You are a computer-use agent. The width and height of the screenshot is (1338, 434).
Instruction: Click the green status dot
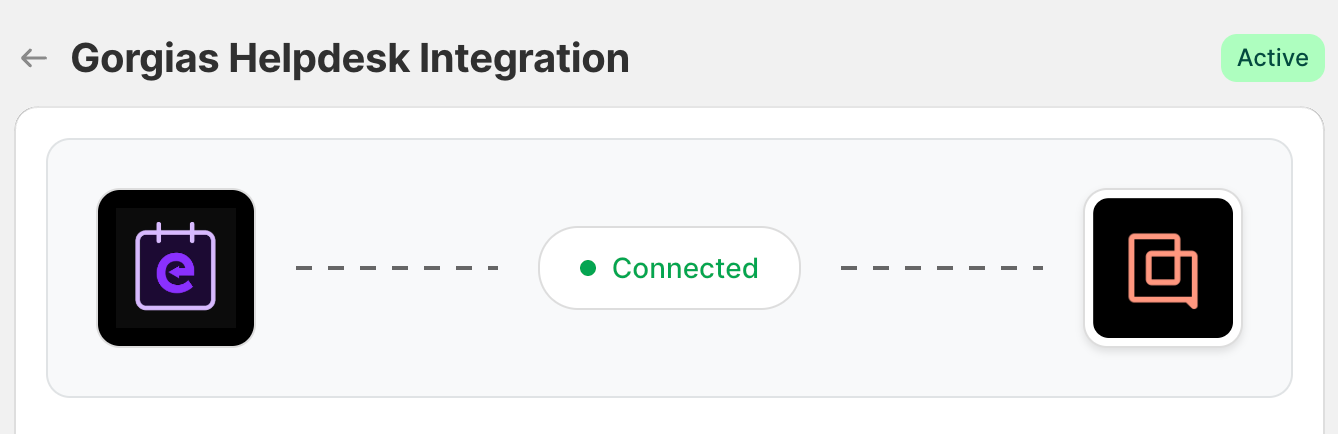(x=588, y=268)
